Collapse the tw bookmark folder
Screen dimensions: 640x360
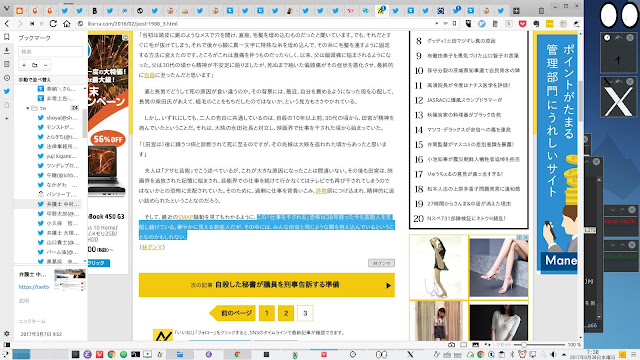pyautogui.click(x=28, y=108)
